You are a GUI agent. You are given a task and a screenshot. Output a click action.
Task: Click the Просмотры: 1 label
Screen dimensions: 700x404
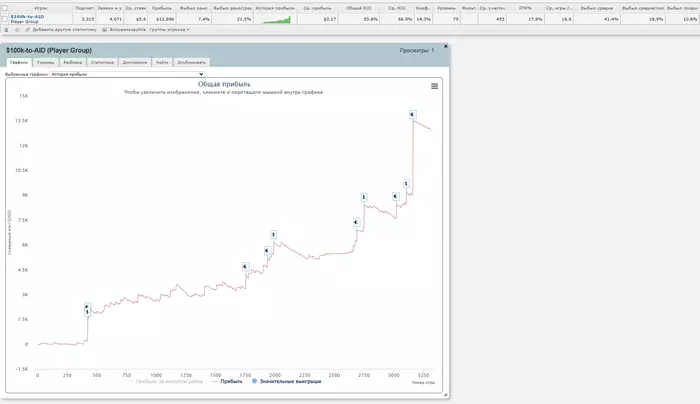(x=417, y=50)
